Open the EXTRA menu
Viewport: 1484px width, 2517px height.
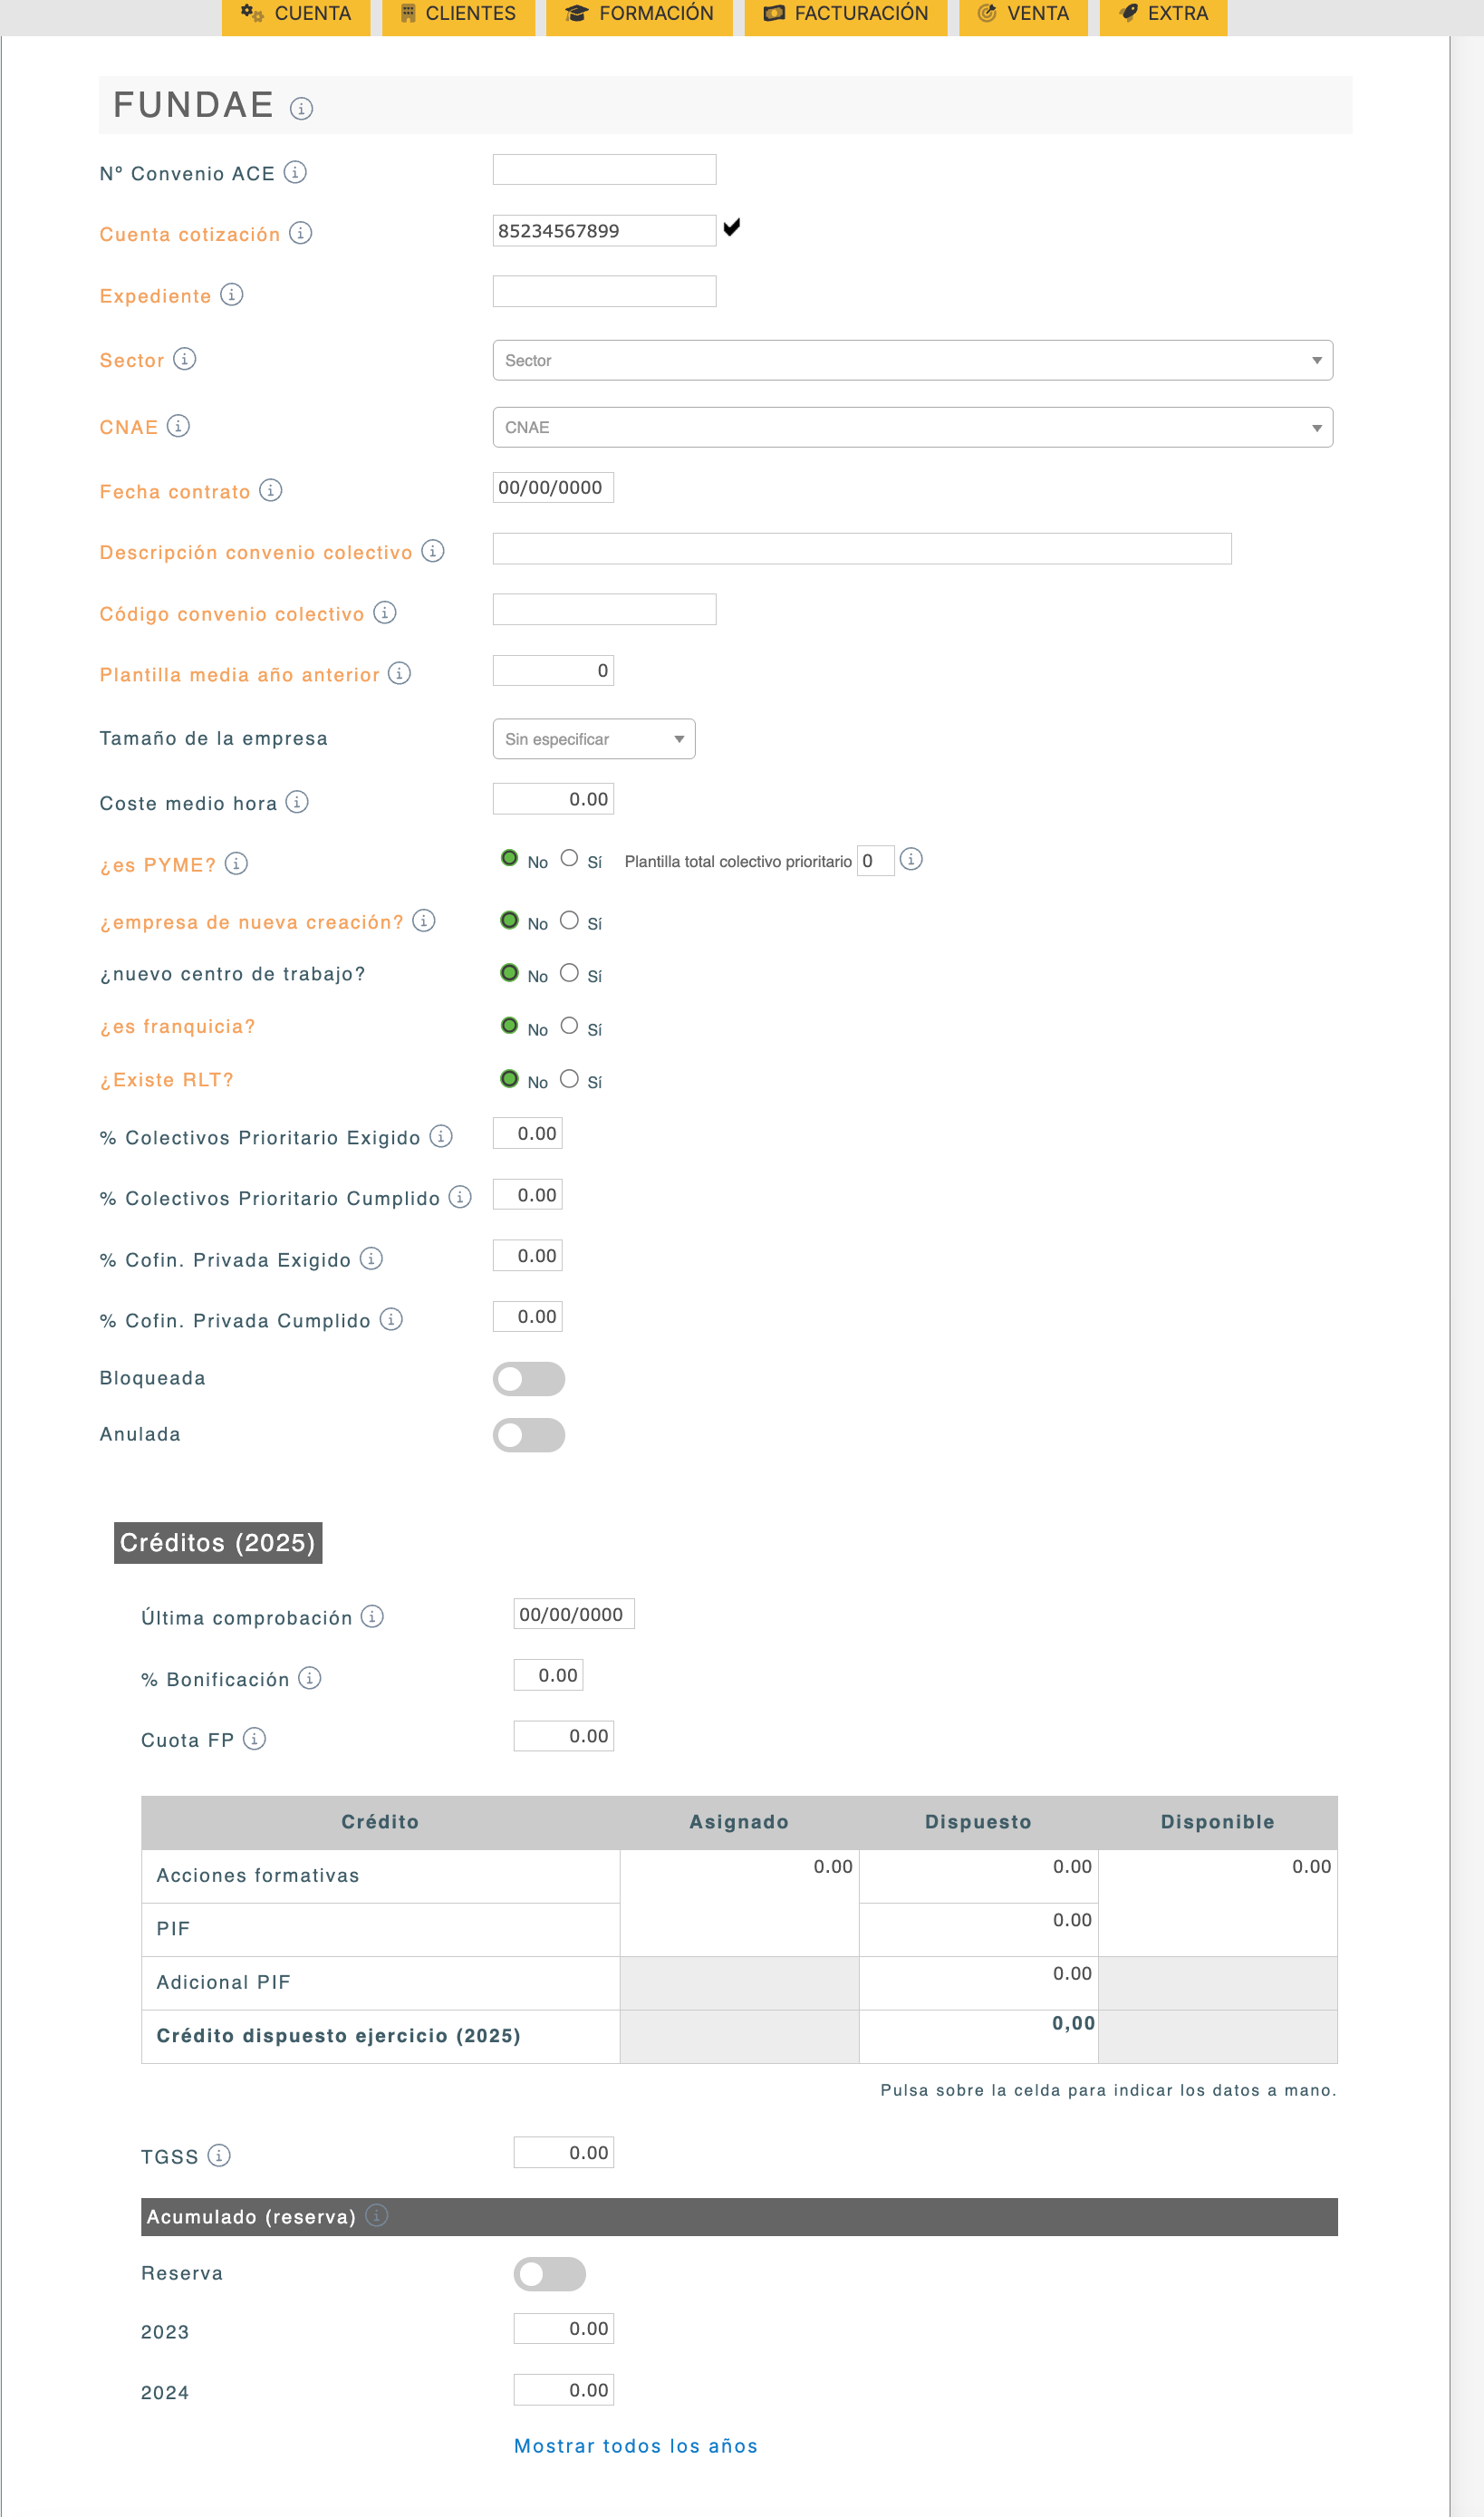[1164, 15]
